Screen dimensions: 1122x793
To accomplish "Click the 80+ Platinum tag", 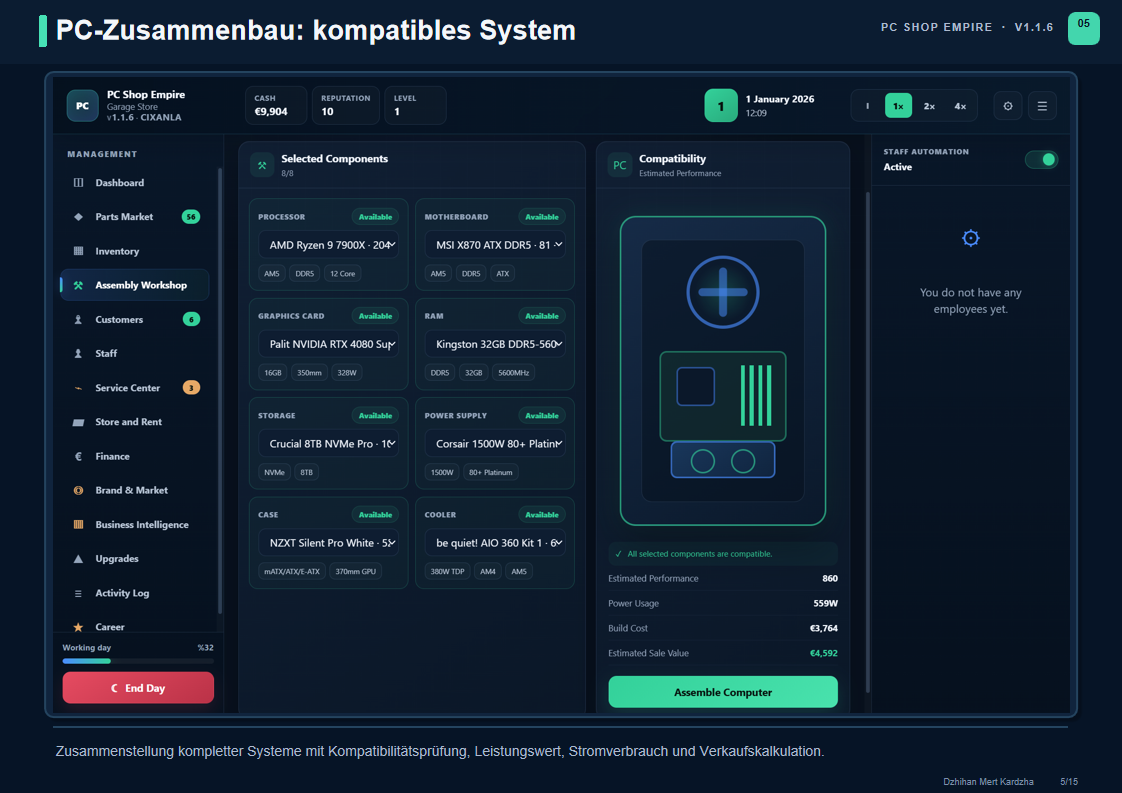I will coord(491,472).
